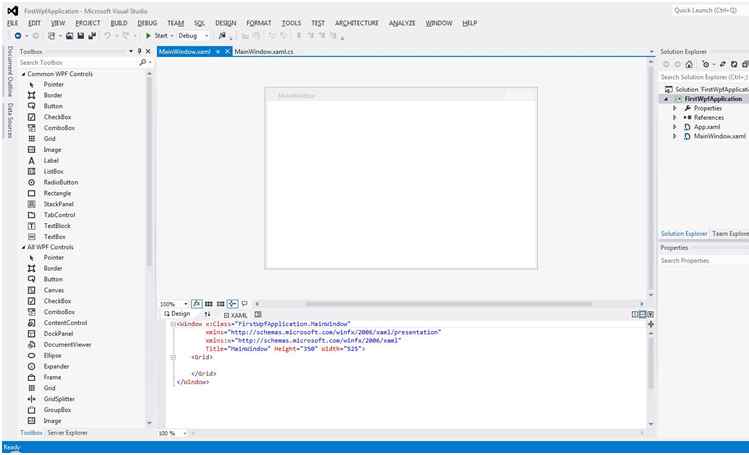The width and height of the screenshot is (749, 455).
Task: Pick the RadioButton control in Toolbox
Action: click(60, 182)
